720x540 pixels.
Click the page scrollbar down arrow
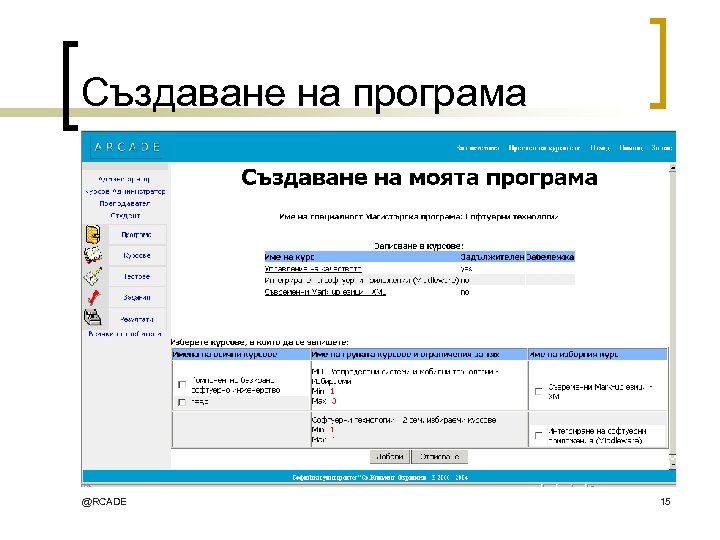672,465
